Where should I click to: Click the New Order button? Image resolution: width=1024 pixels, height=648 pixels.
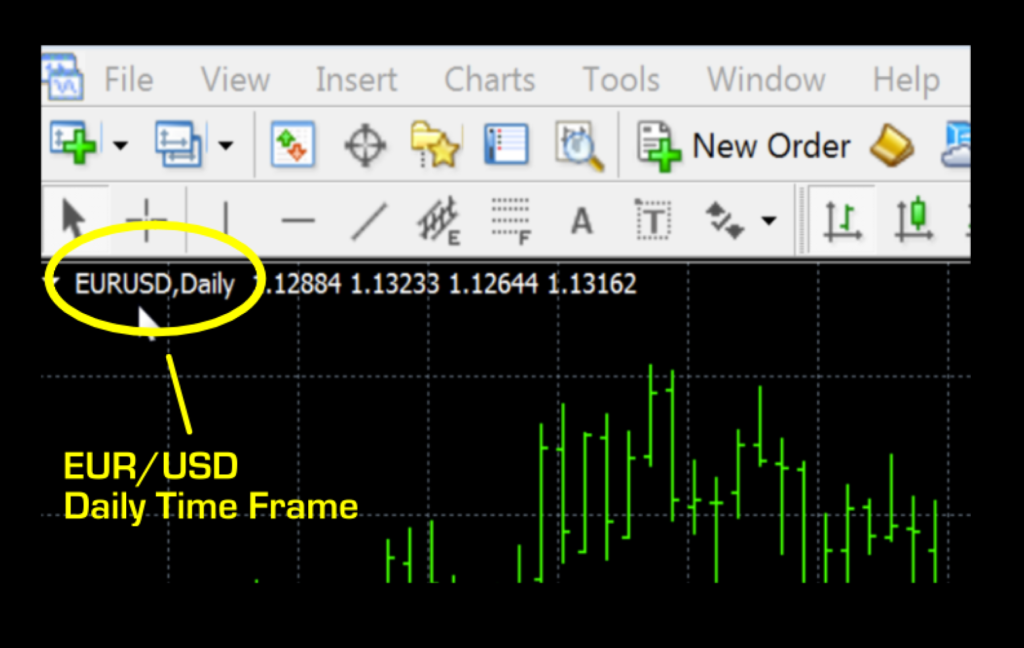pos(745,146)
